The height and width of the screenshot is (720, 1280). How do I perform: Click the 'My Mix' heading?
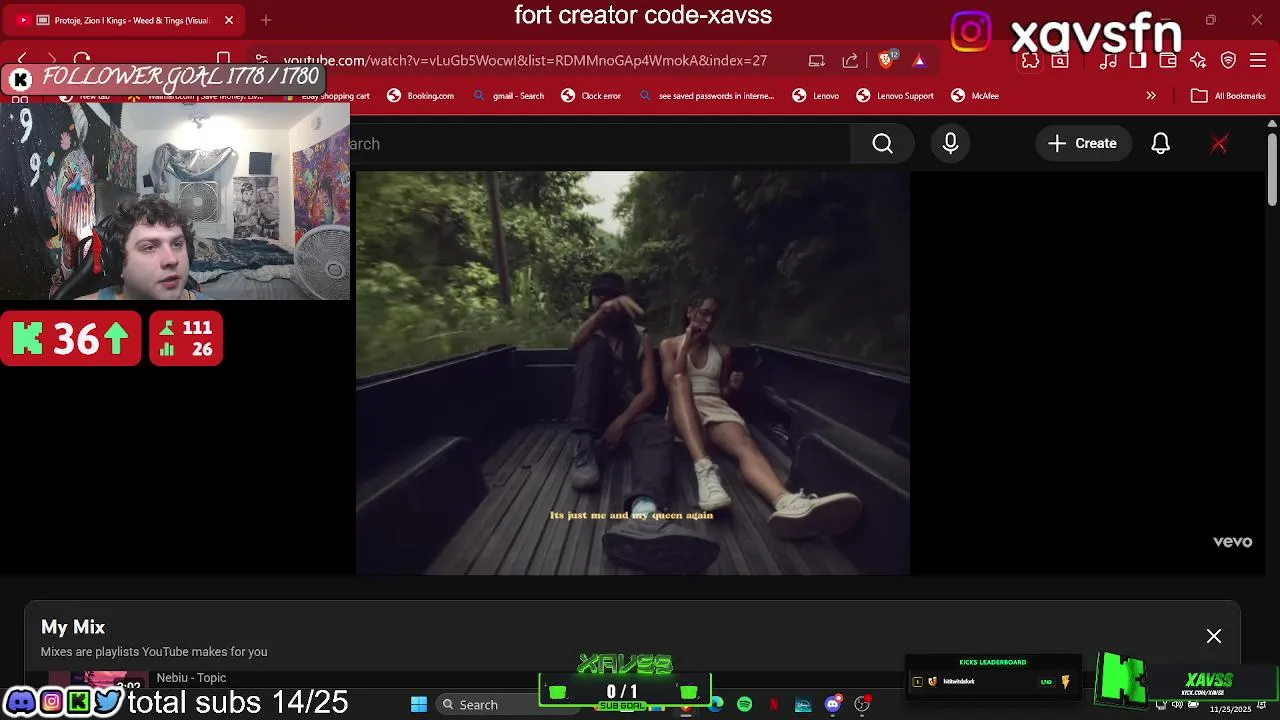pos(73,627)
